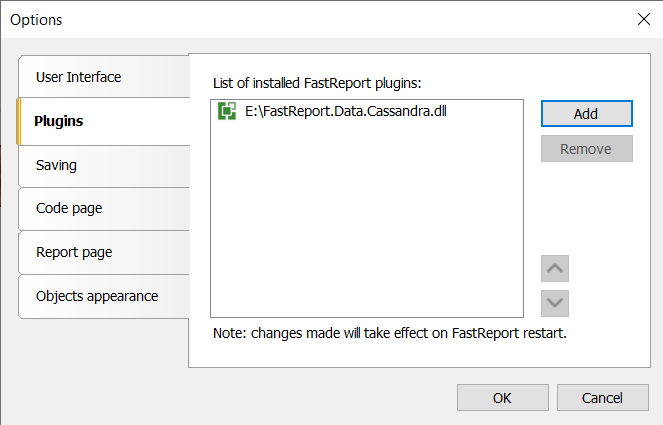Move the selected plugin up with the up arrow

click(x=555, y=268)
